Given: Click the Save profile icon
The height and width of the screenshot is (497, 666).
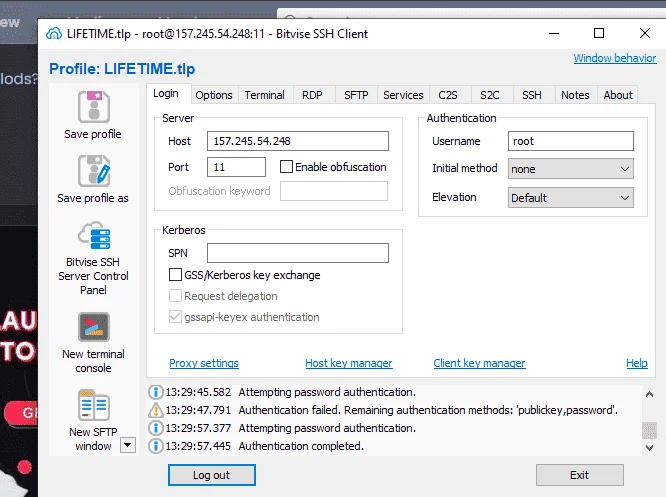Looking at the screenshot, I should (x=94, y=107).
